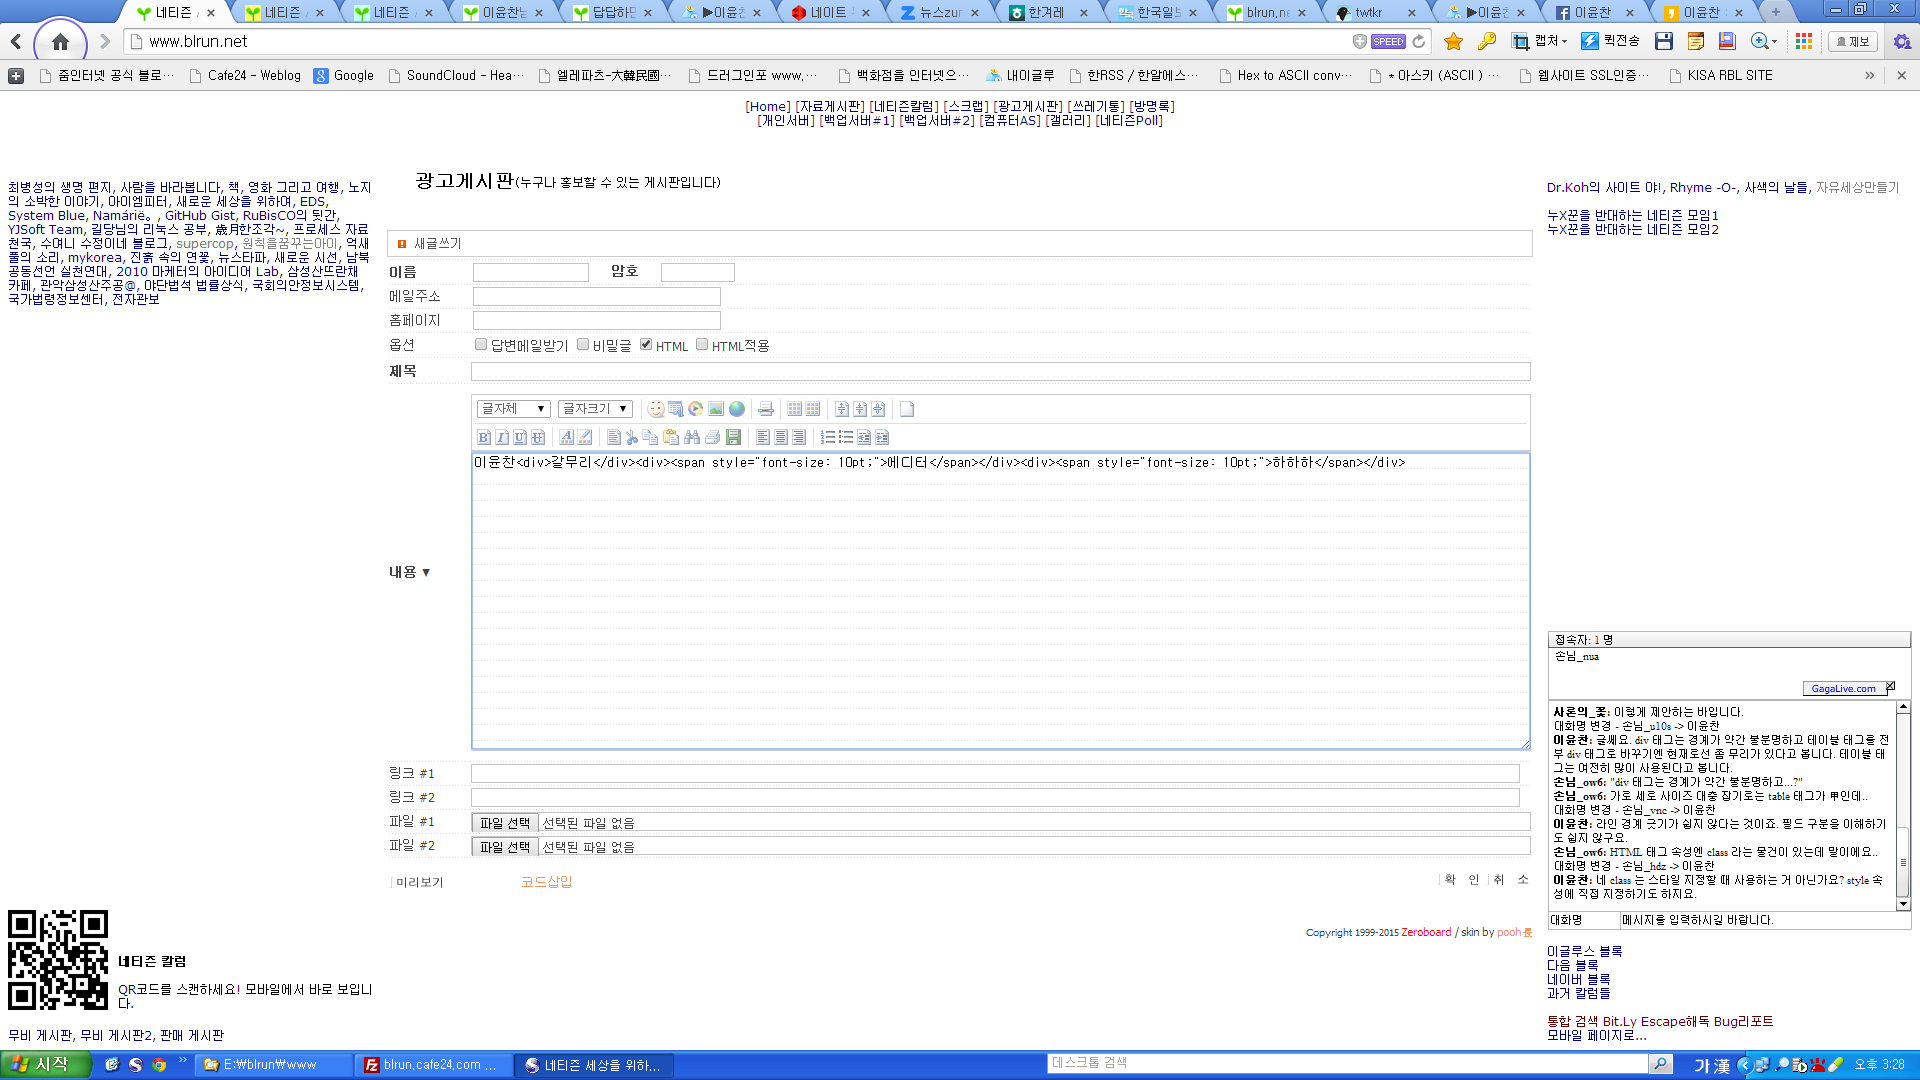Uncheck the HTML option
The image size is (1920, 1080).
click(646, 344)
